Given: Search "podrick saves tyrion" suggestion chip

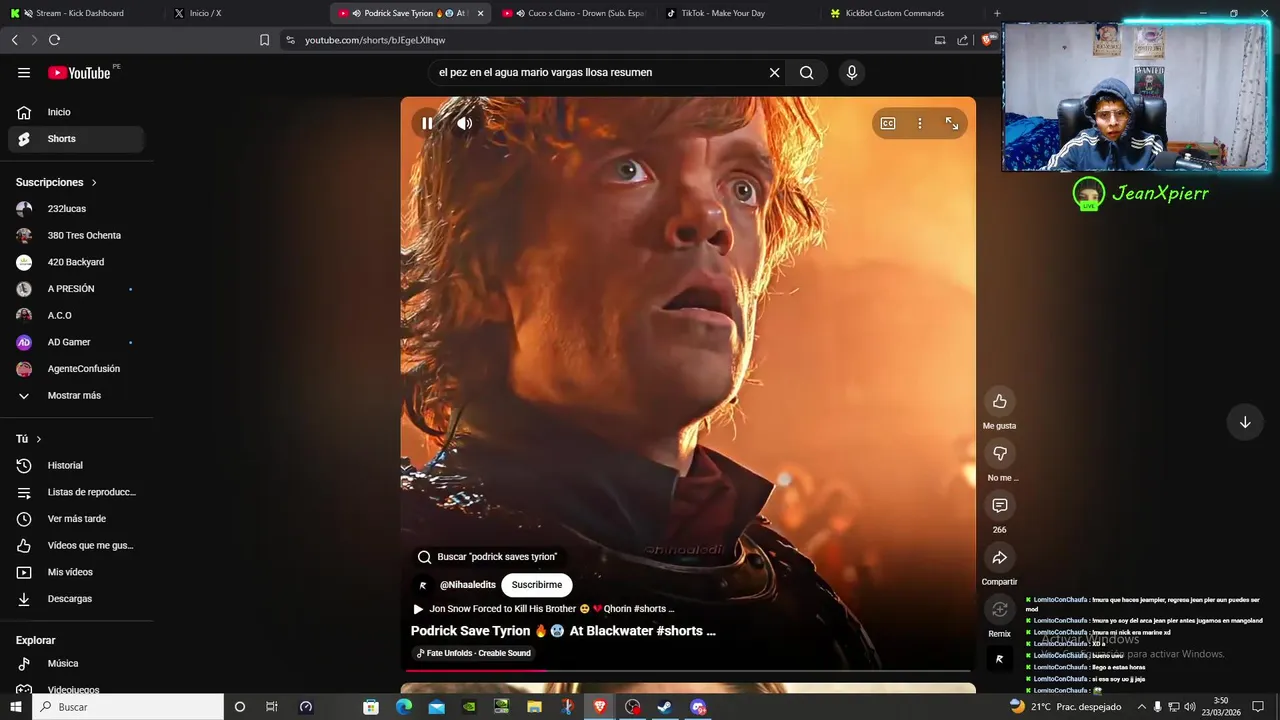Looking at the screenshot, I should tap(487, 557).
